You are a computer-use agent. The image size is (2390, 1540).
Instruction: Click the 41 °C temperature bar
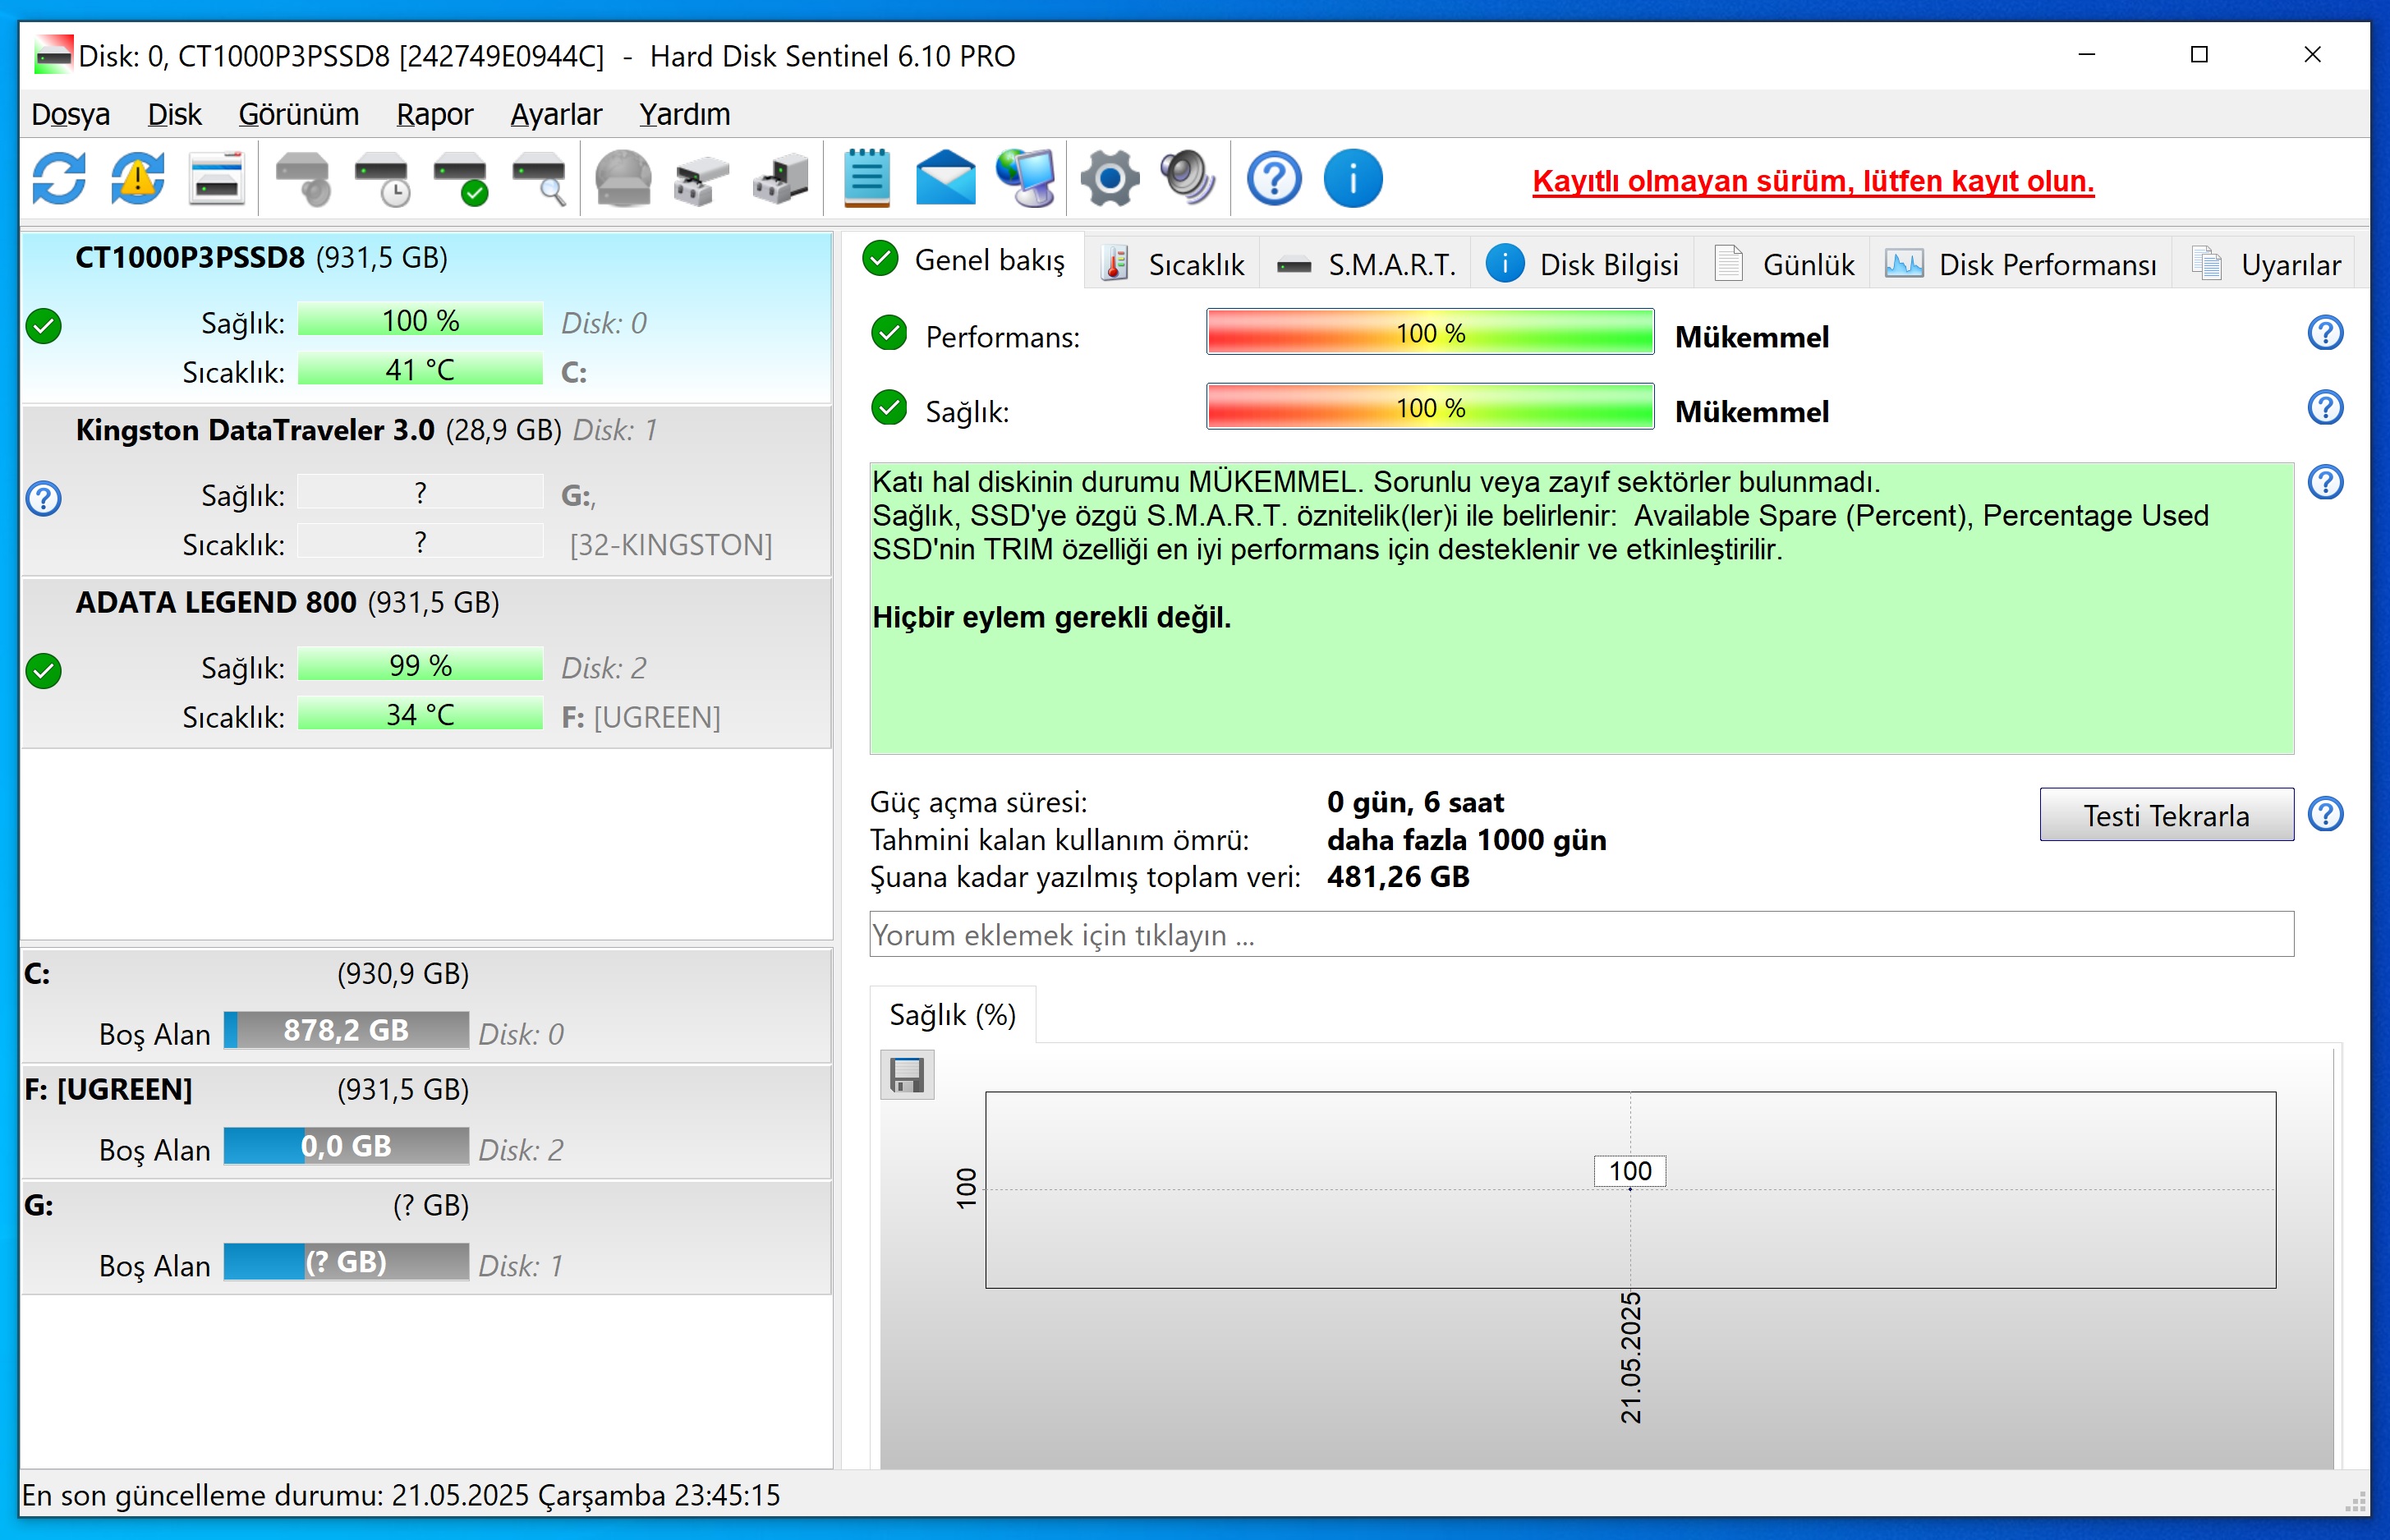pos(420,370)
